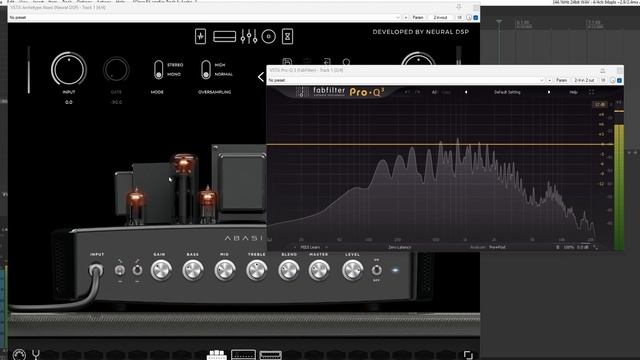Click the undo arrow in Pro-Q 3 header
Screen dimensions: 640x360
(x=407, y=92)
